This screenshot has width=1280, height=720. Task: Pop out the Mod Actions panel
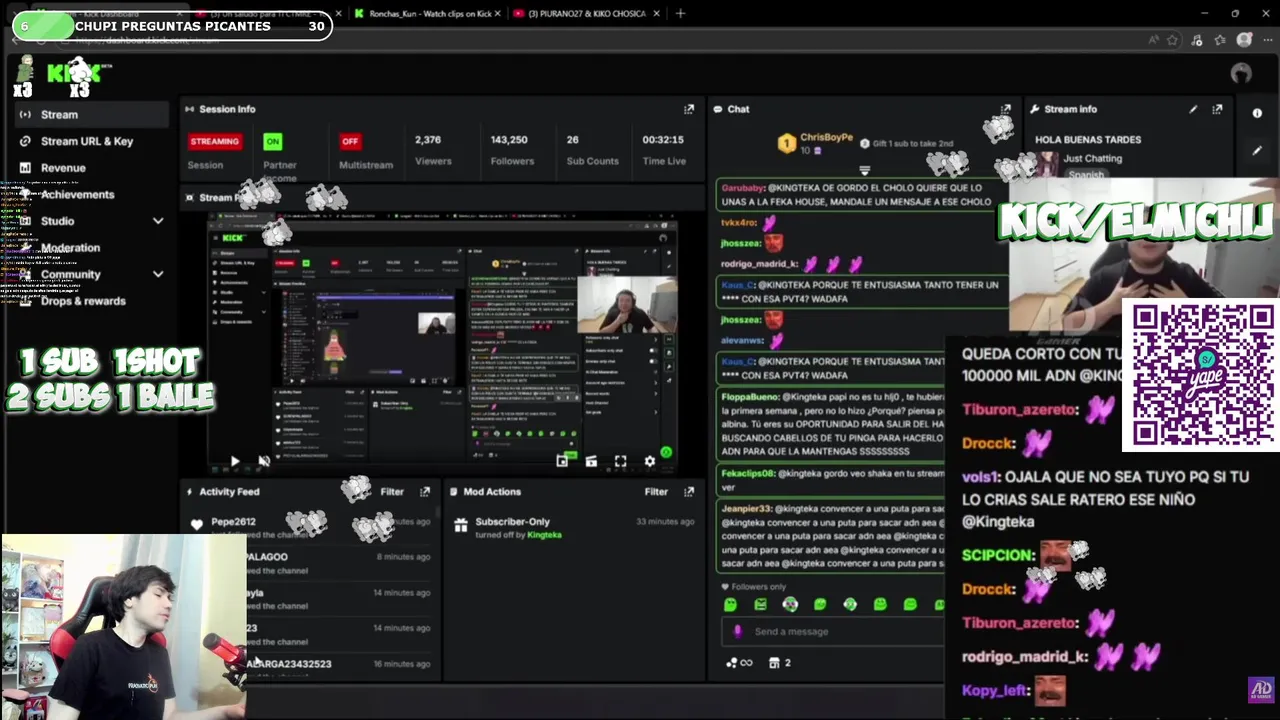click(688, 492)
